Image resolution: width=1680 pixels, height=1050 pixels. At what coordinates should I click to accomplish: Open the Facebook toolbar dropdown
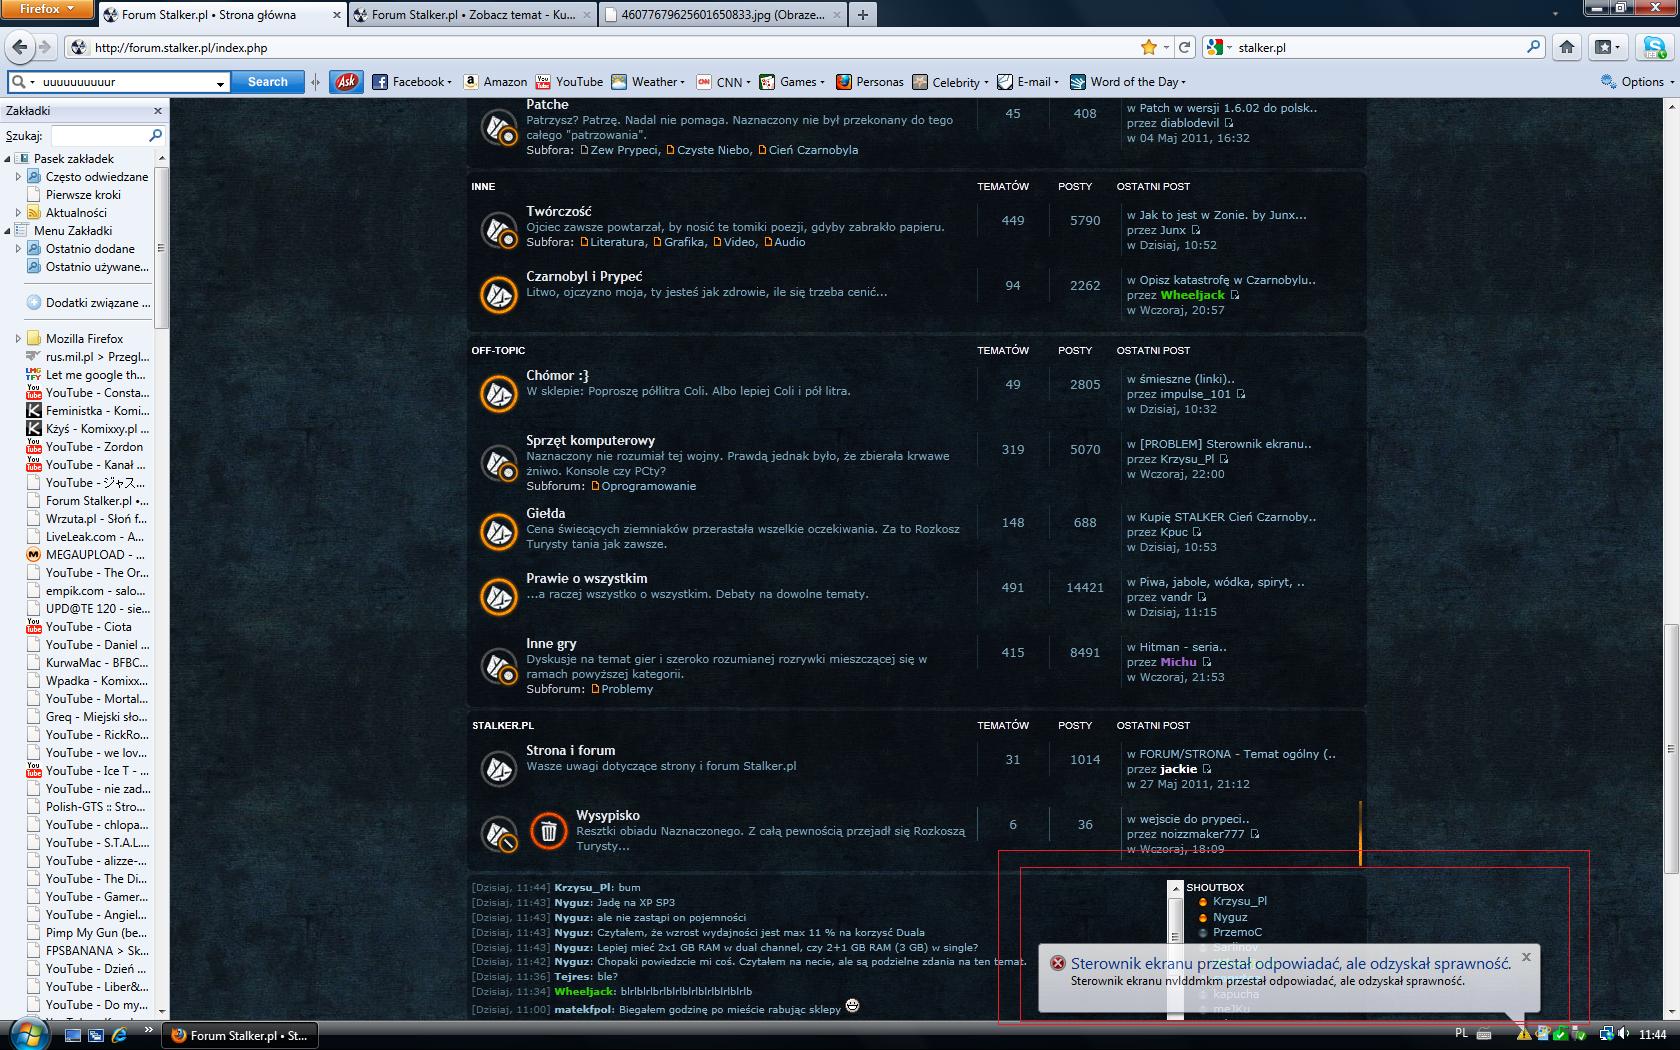coord(412,82)
